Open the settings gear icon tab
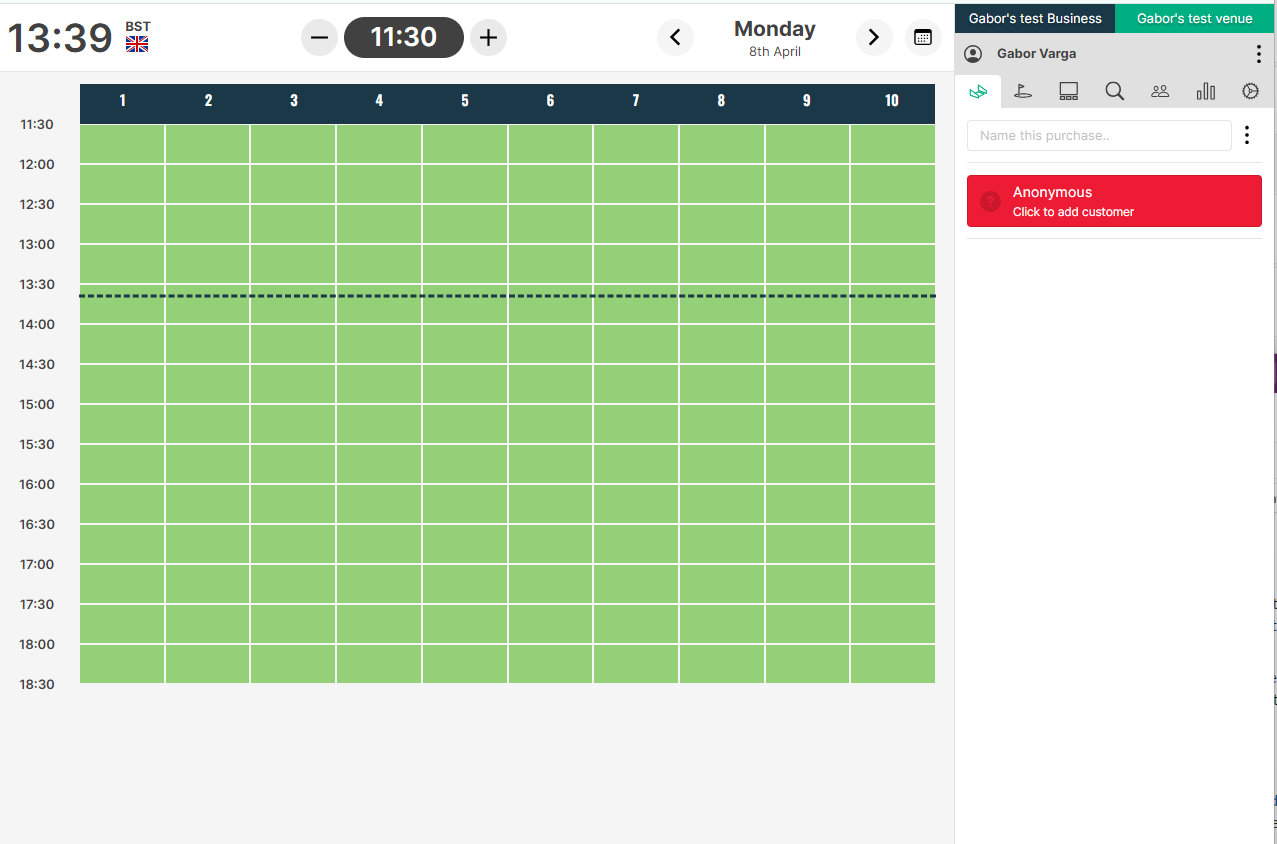The image size is (1277, 844). pos(1250,91)
